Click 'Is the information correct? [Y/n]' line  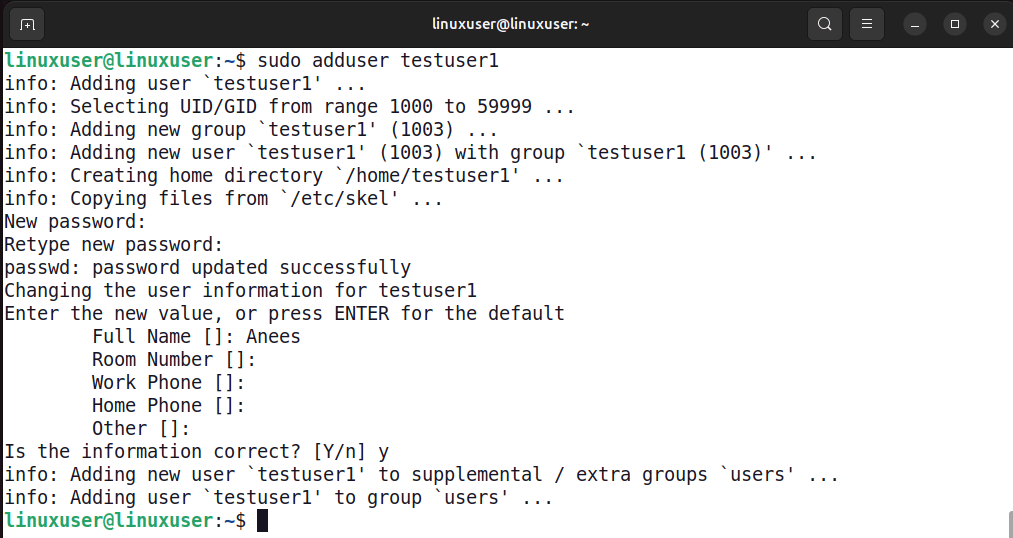click(196, 452)
